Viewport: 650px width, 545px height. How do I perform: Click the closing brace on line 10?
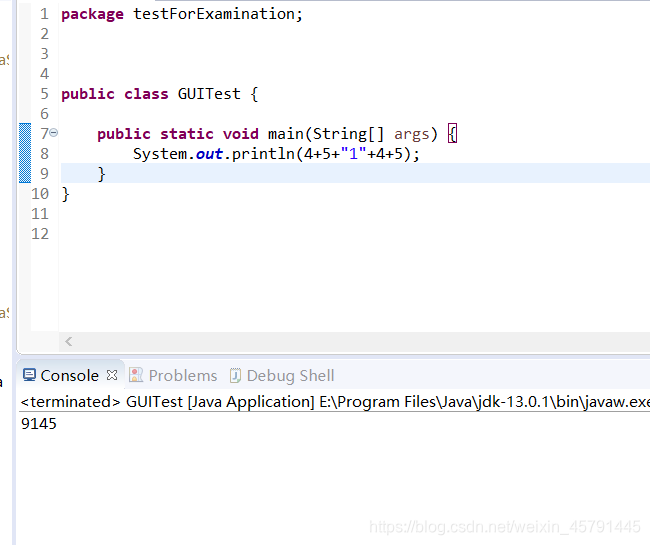coord(65,194)
